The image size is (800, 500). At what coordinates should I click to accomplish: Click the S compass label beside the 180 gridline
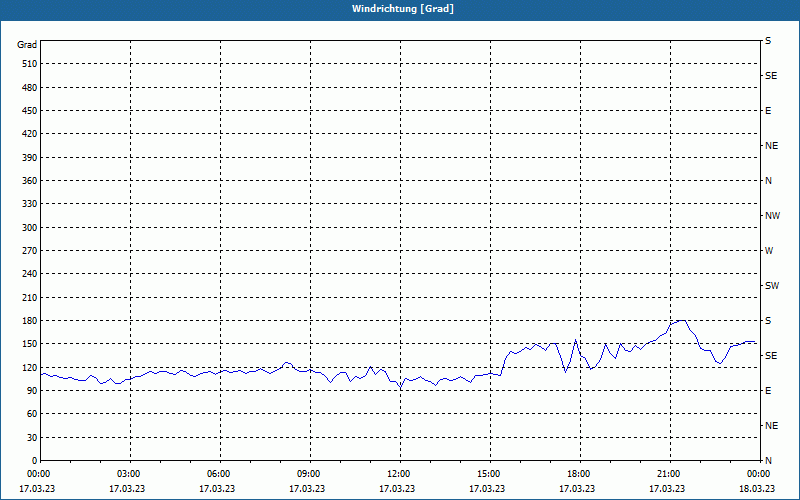pos(768,320)
